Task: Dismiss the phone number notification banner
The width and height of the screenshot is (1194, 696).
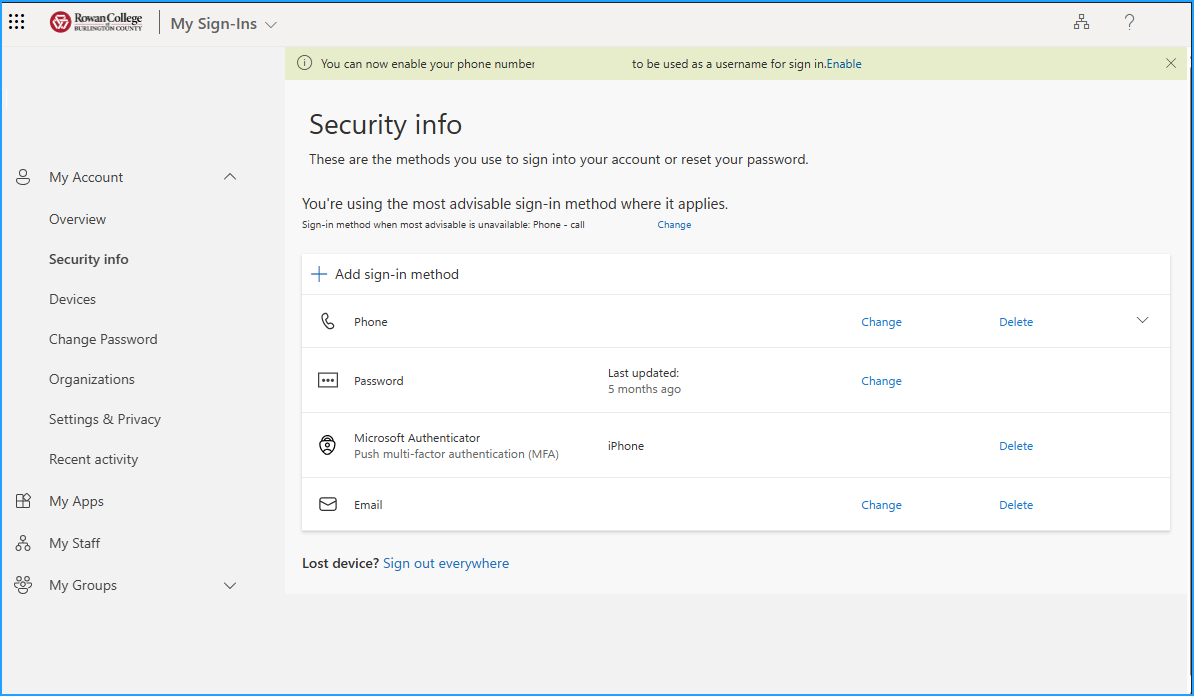Action: click(x=1171, y=62)
